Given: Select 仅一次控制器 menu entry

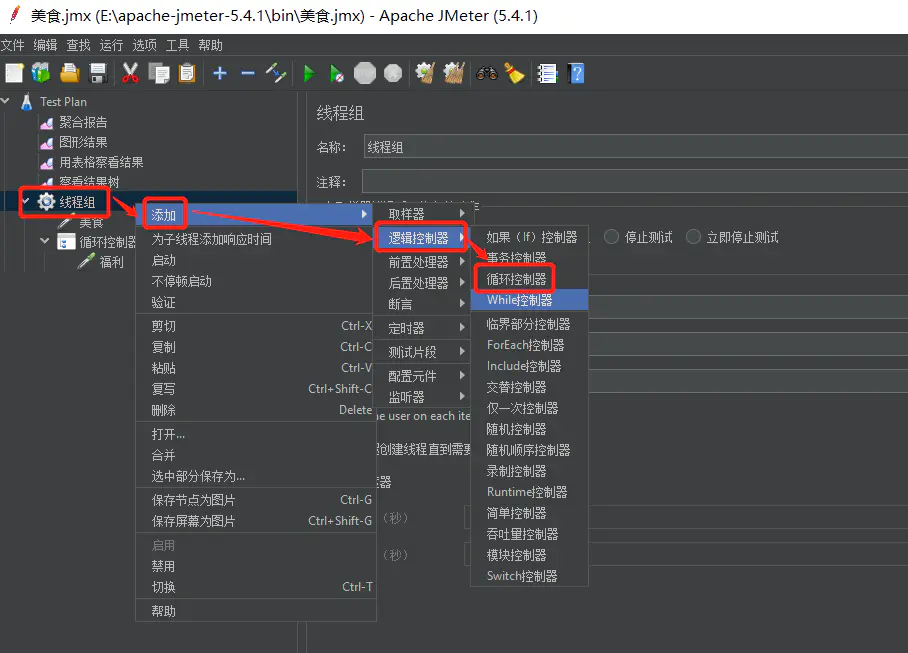Looking at the screenshot, I should 529,408.
